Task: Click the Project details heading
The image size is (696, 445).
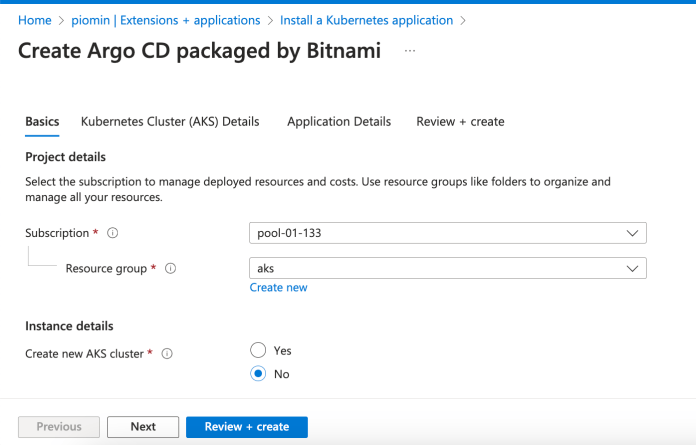Action: [x=66, y=157]
